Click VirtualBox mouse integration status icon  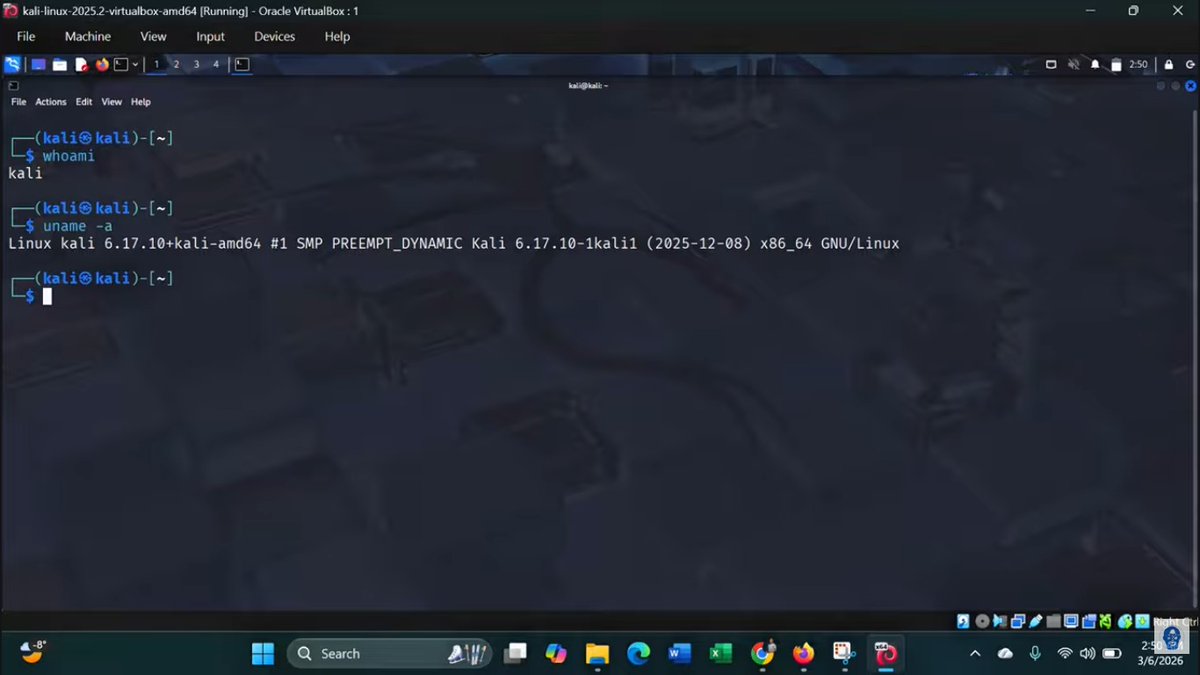pyautogui.click(x=1126, y=621)
